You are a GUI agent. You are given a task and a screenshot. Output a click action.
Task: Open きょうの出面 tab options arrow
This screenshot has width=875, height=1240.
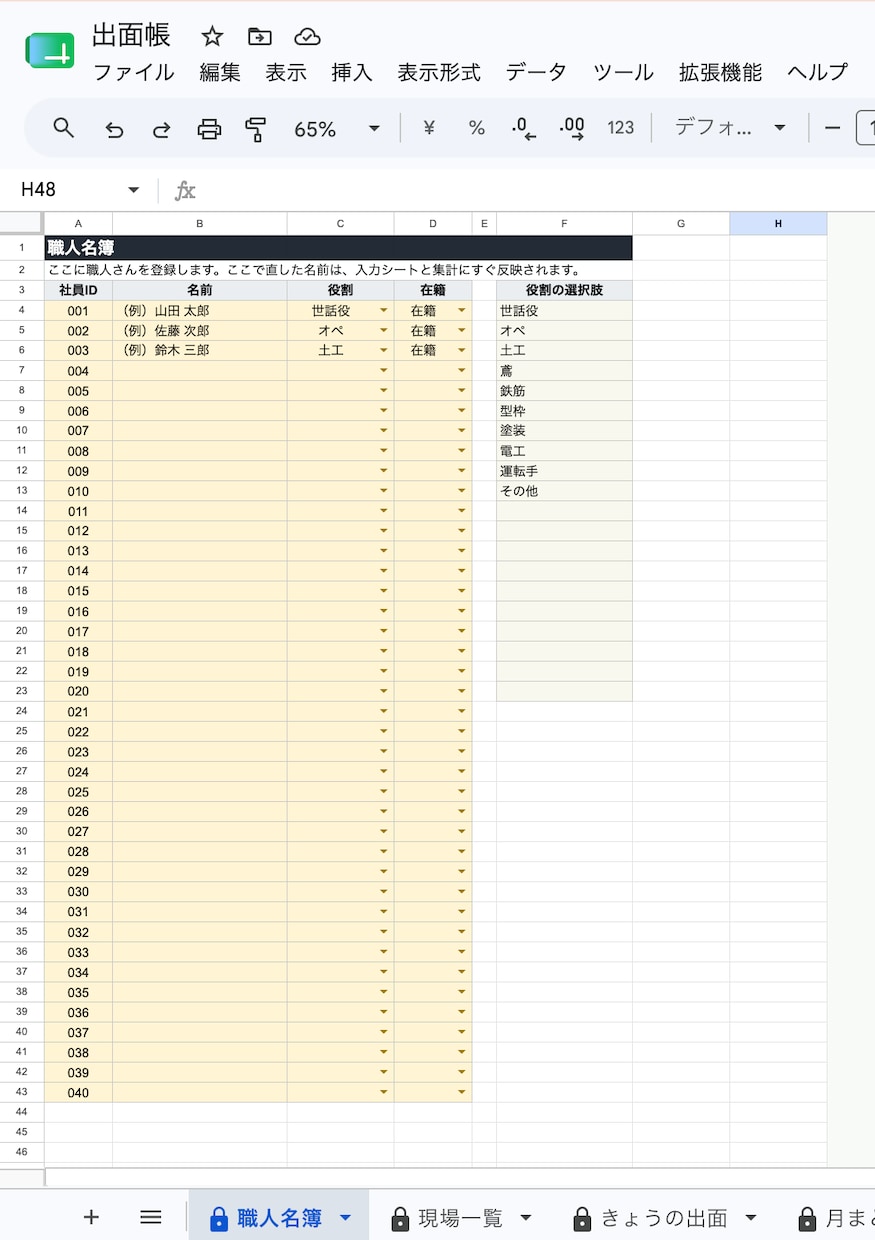[750, 1218]
